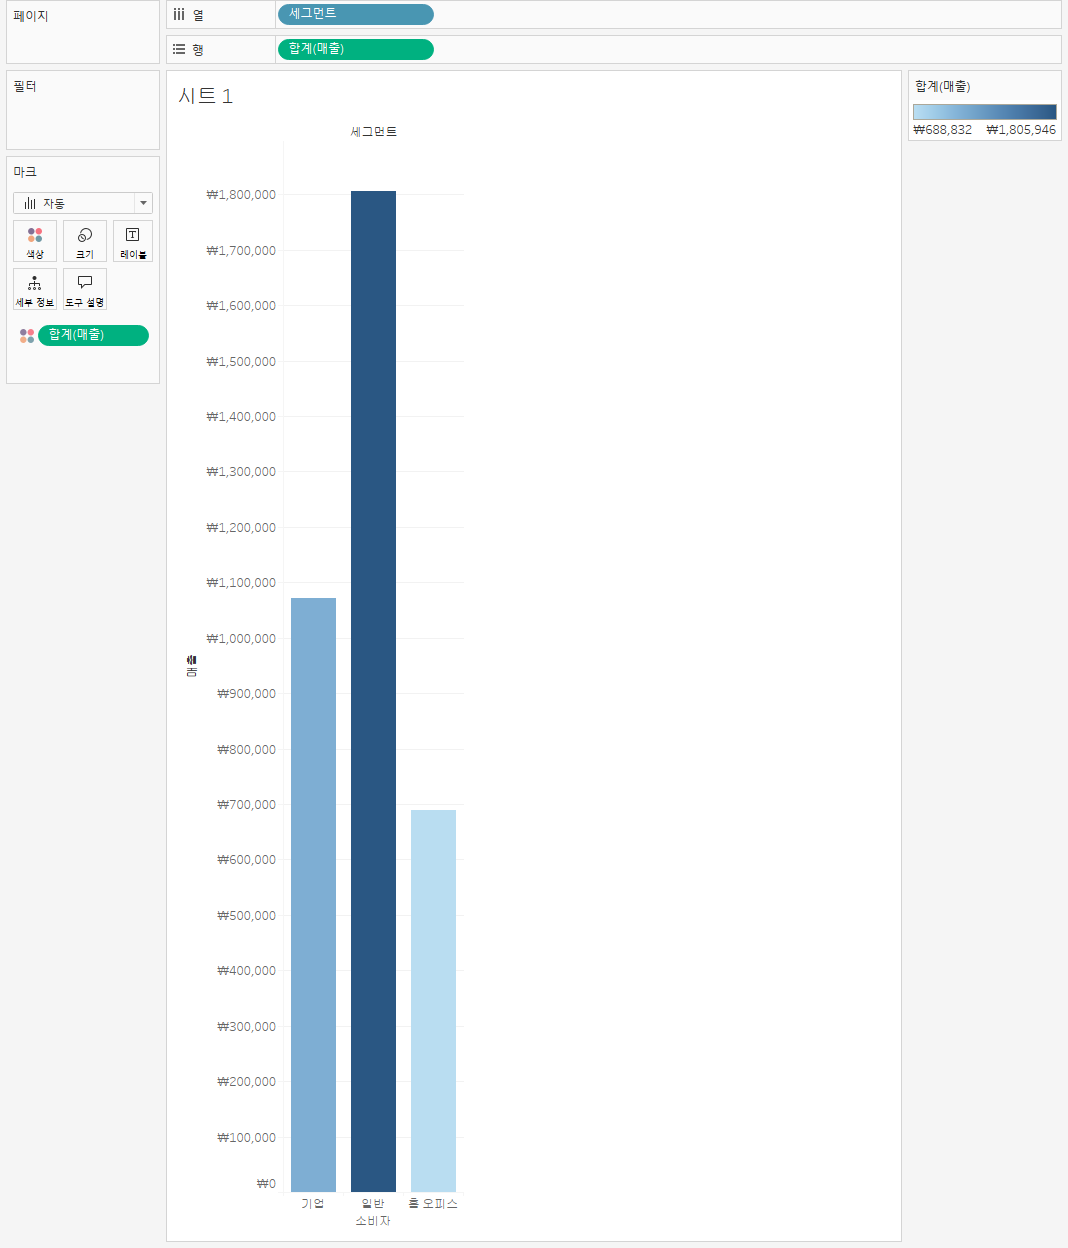This screenshot has height=1248, width=1068.
Task: Click the 필터 shelf label
Action: tap(25, 87)
